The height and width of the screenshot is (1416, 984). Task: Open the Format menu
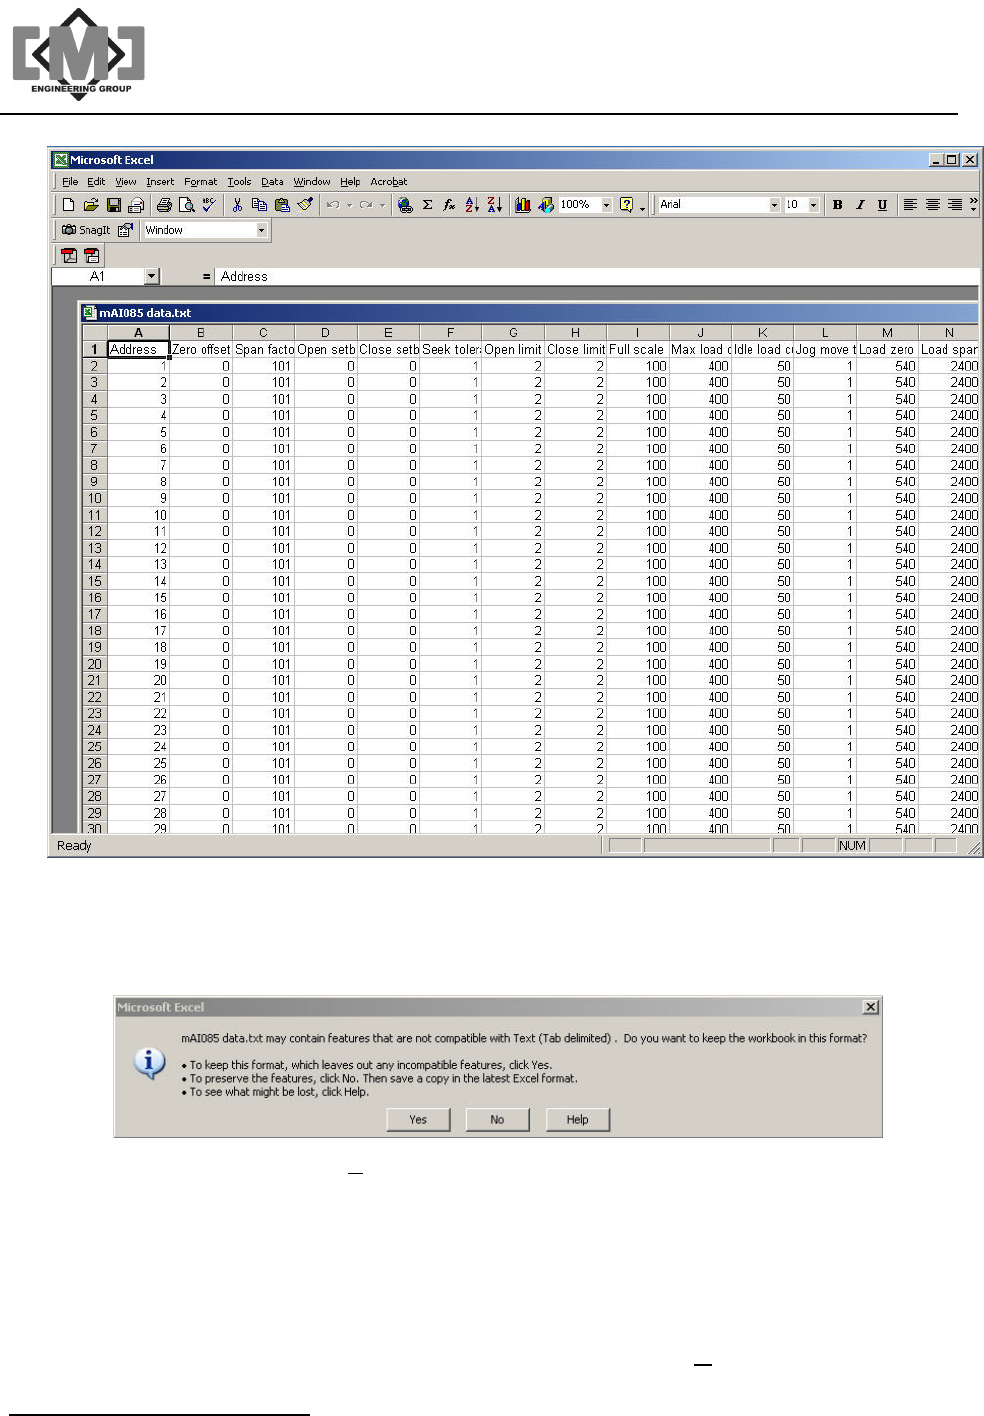click(200, 182)
